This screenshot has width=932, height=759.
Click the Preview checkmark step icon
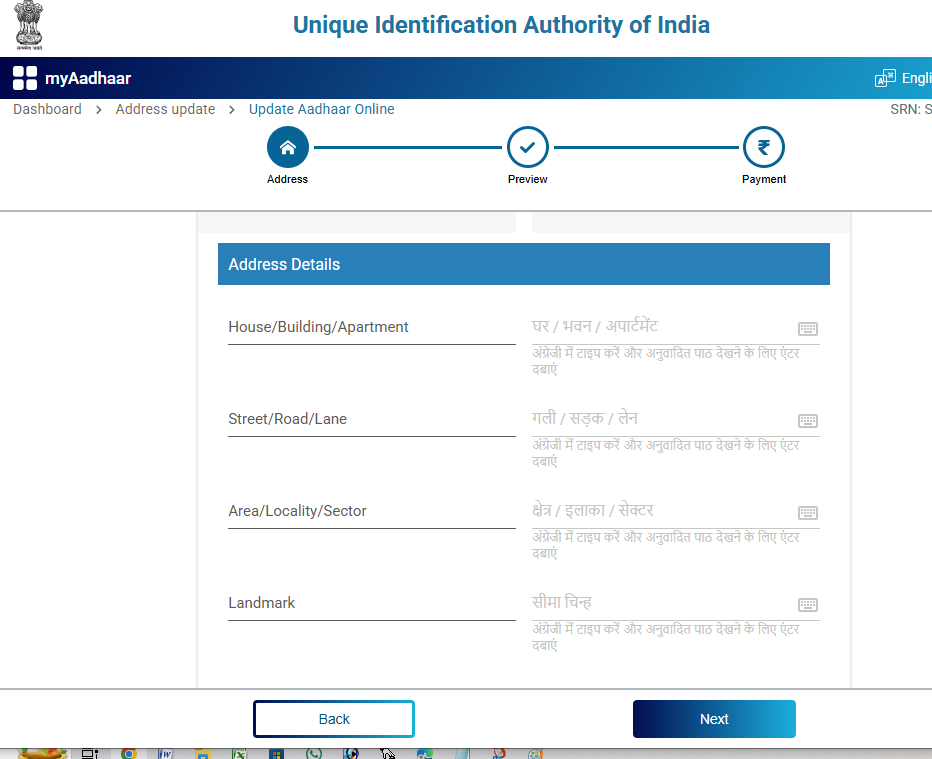[528, 147]
